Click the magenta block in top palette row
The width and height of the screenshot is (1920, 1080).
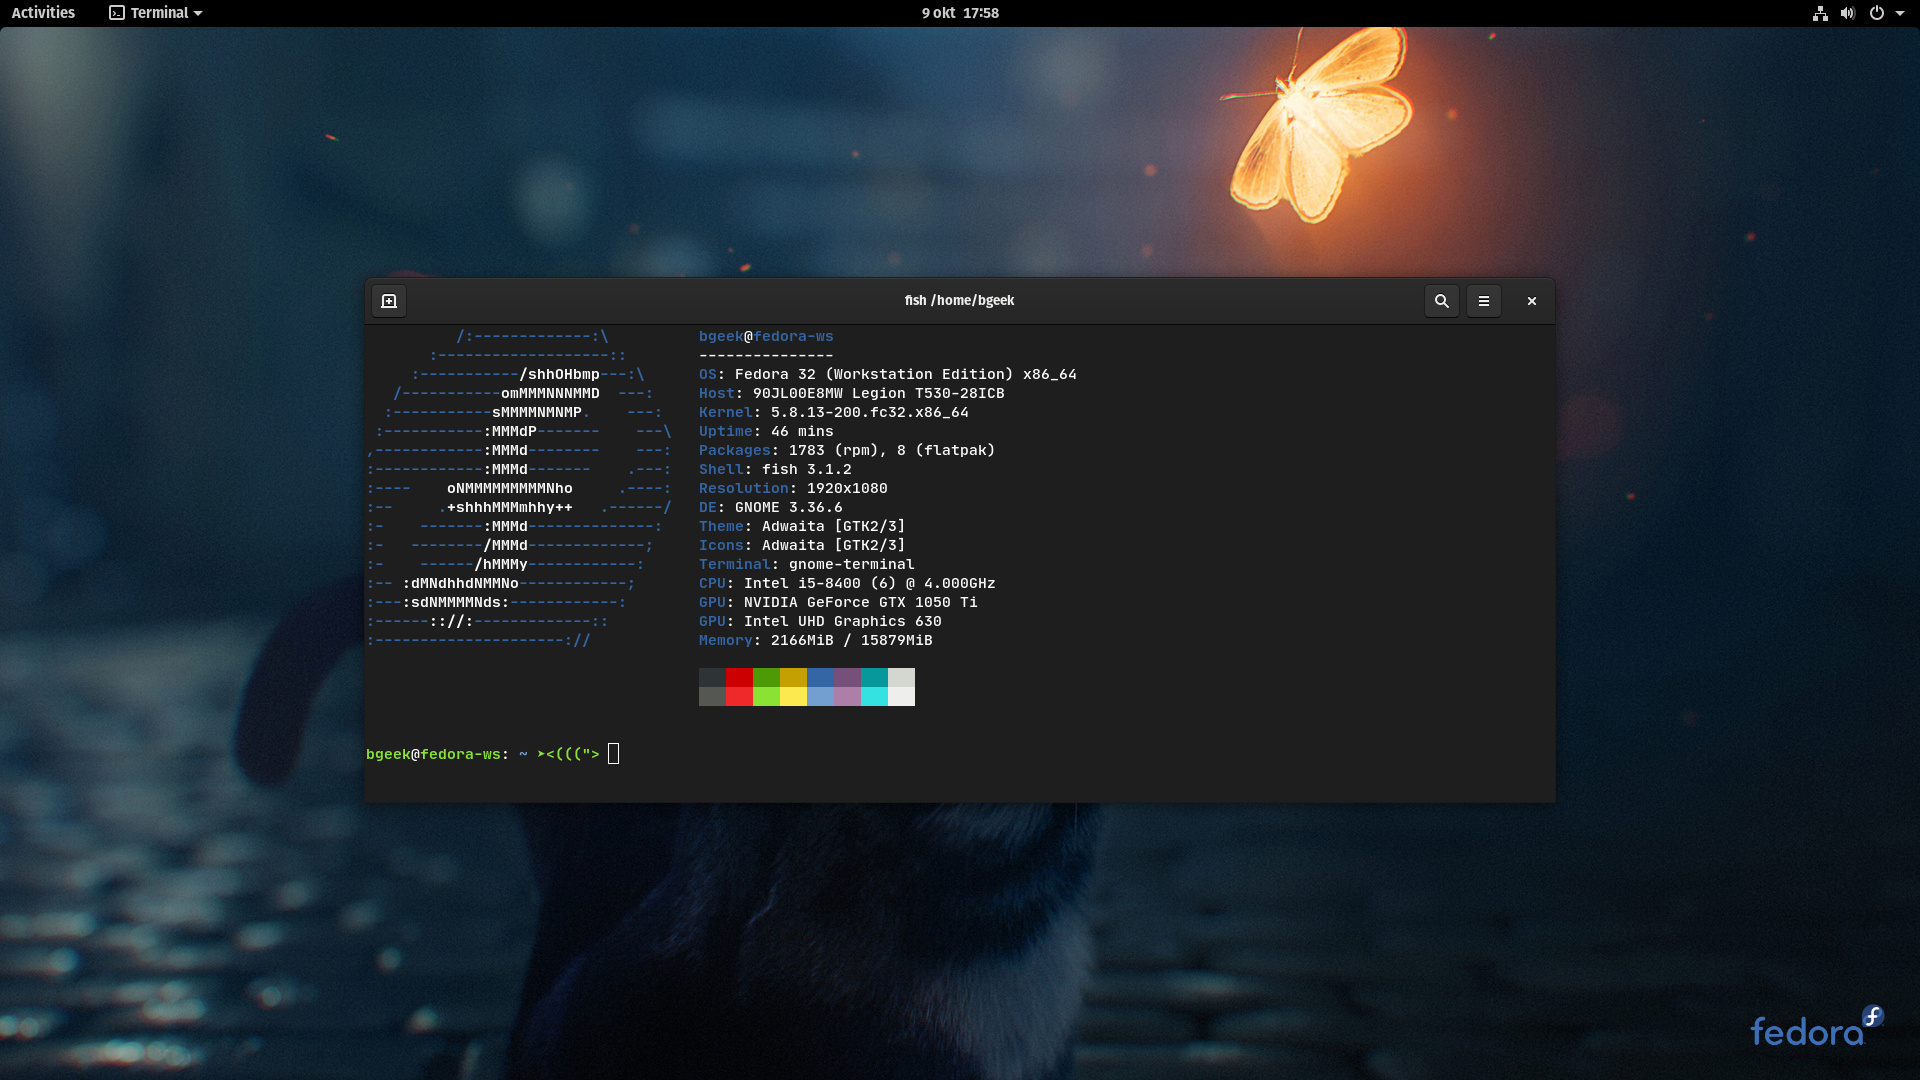pos(847,678)
